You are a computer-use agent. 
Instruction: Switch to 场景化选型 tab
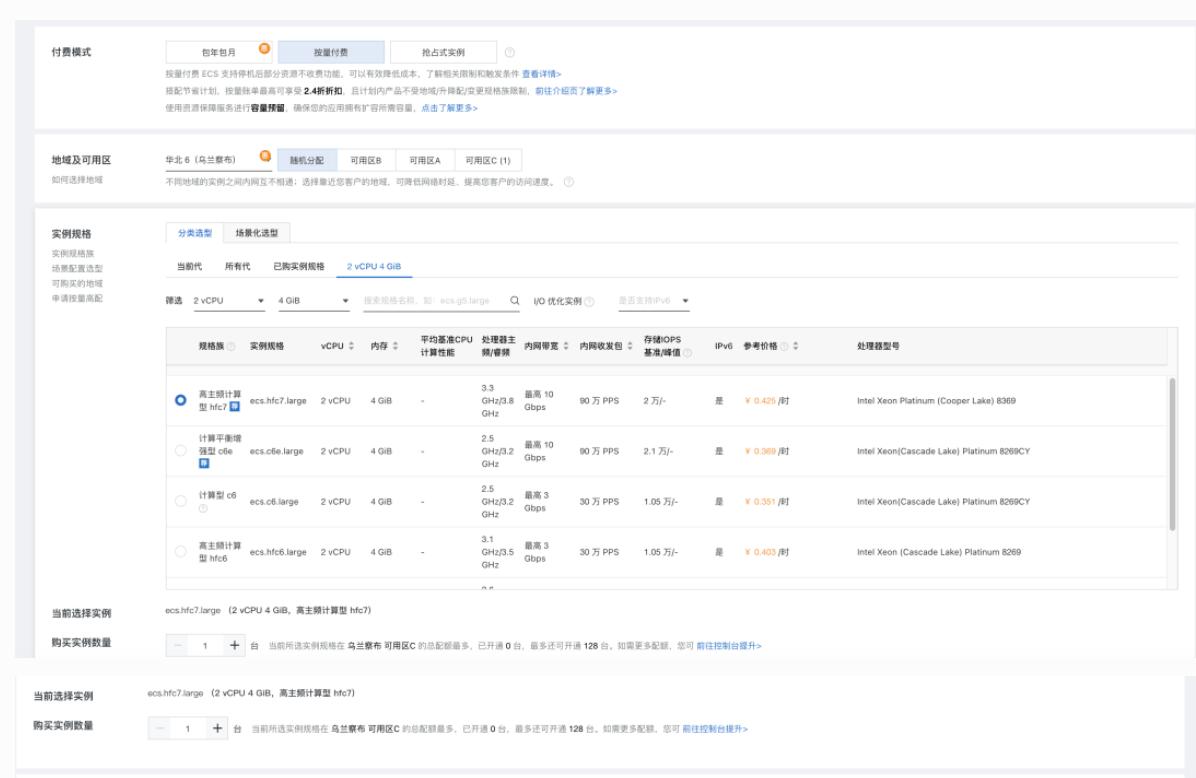tap(256, 233)
